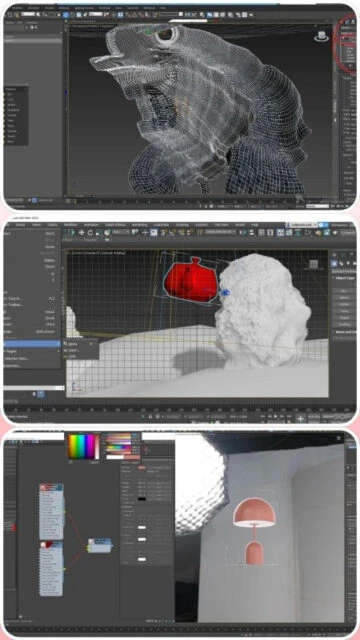This screenshot has width=360, height=640.
Task: Open the Graph Editors menu
Action: click(115, 225)
